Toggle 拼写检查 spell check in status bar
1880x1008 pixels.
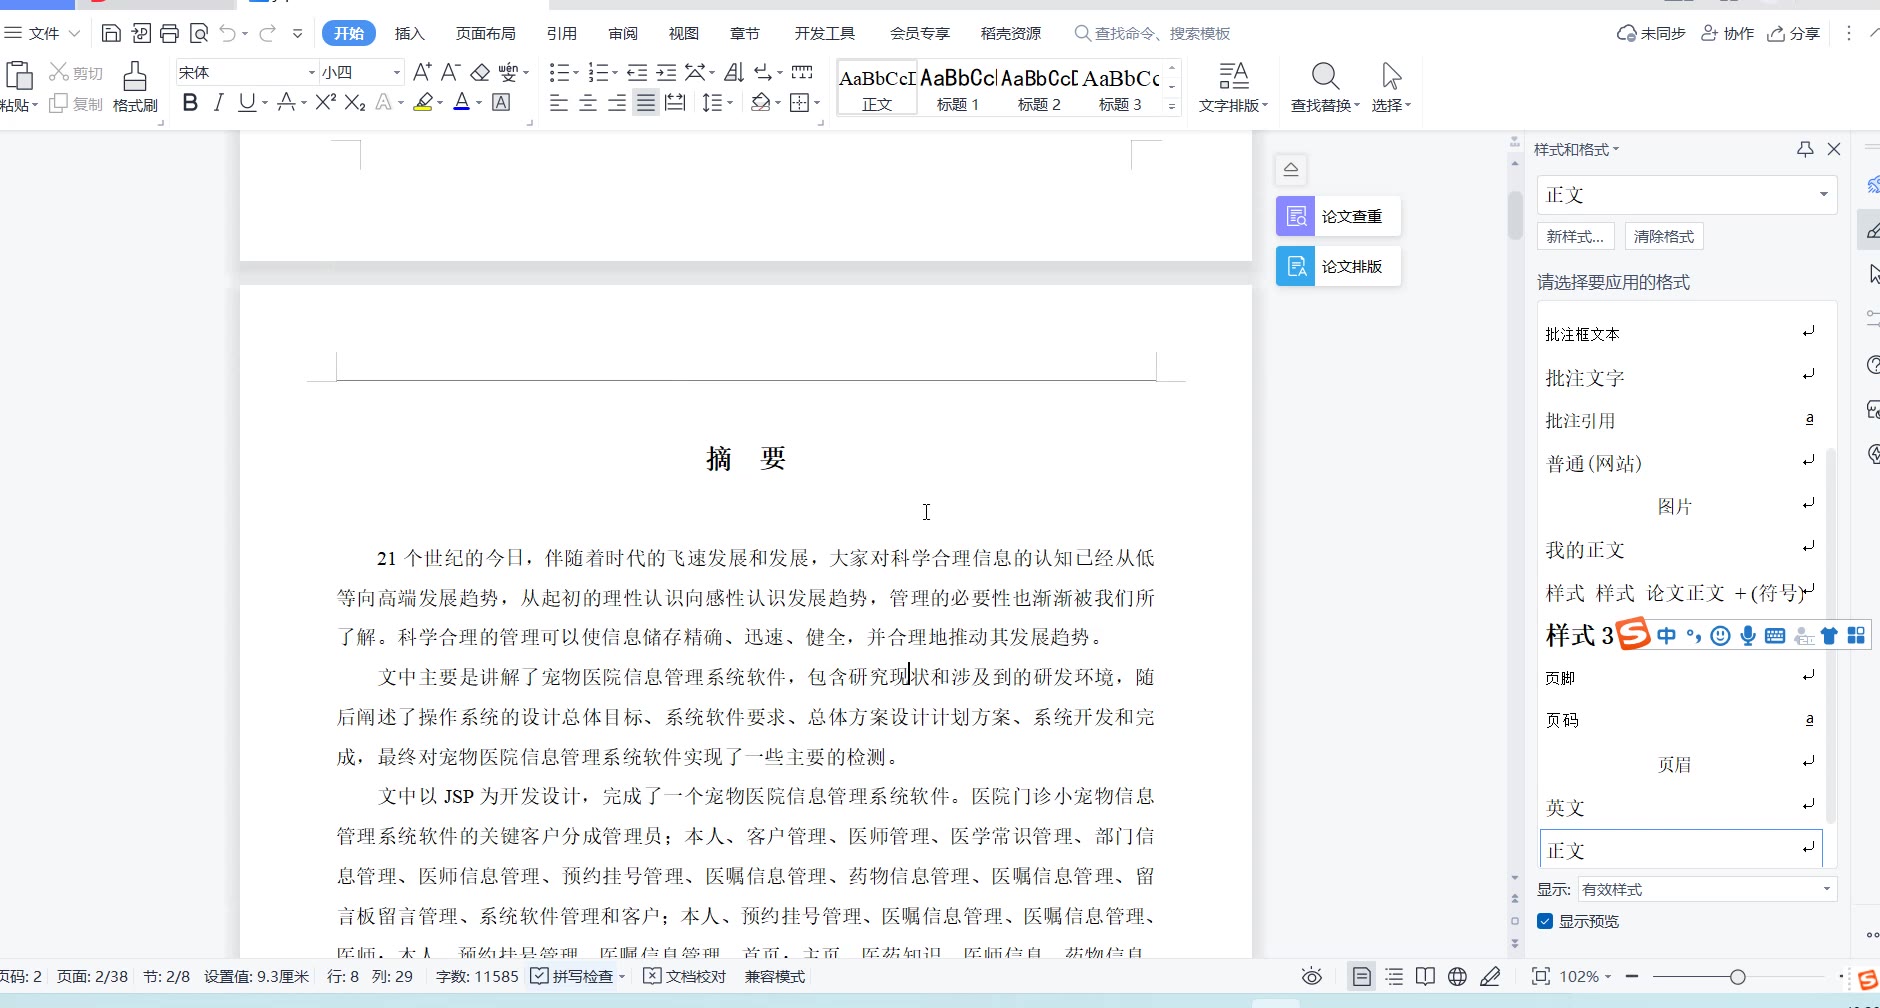pos(576,977)
